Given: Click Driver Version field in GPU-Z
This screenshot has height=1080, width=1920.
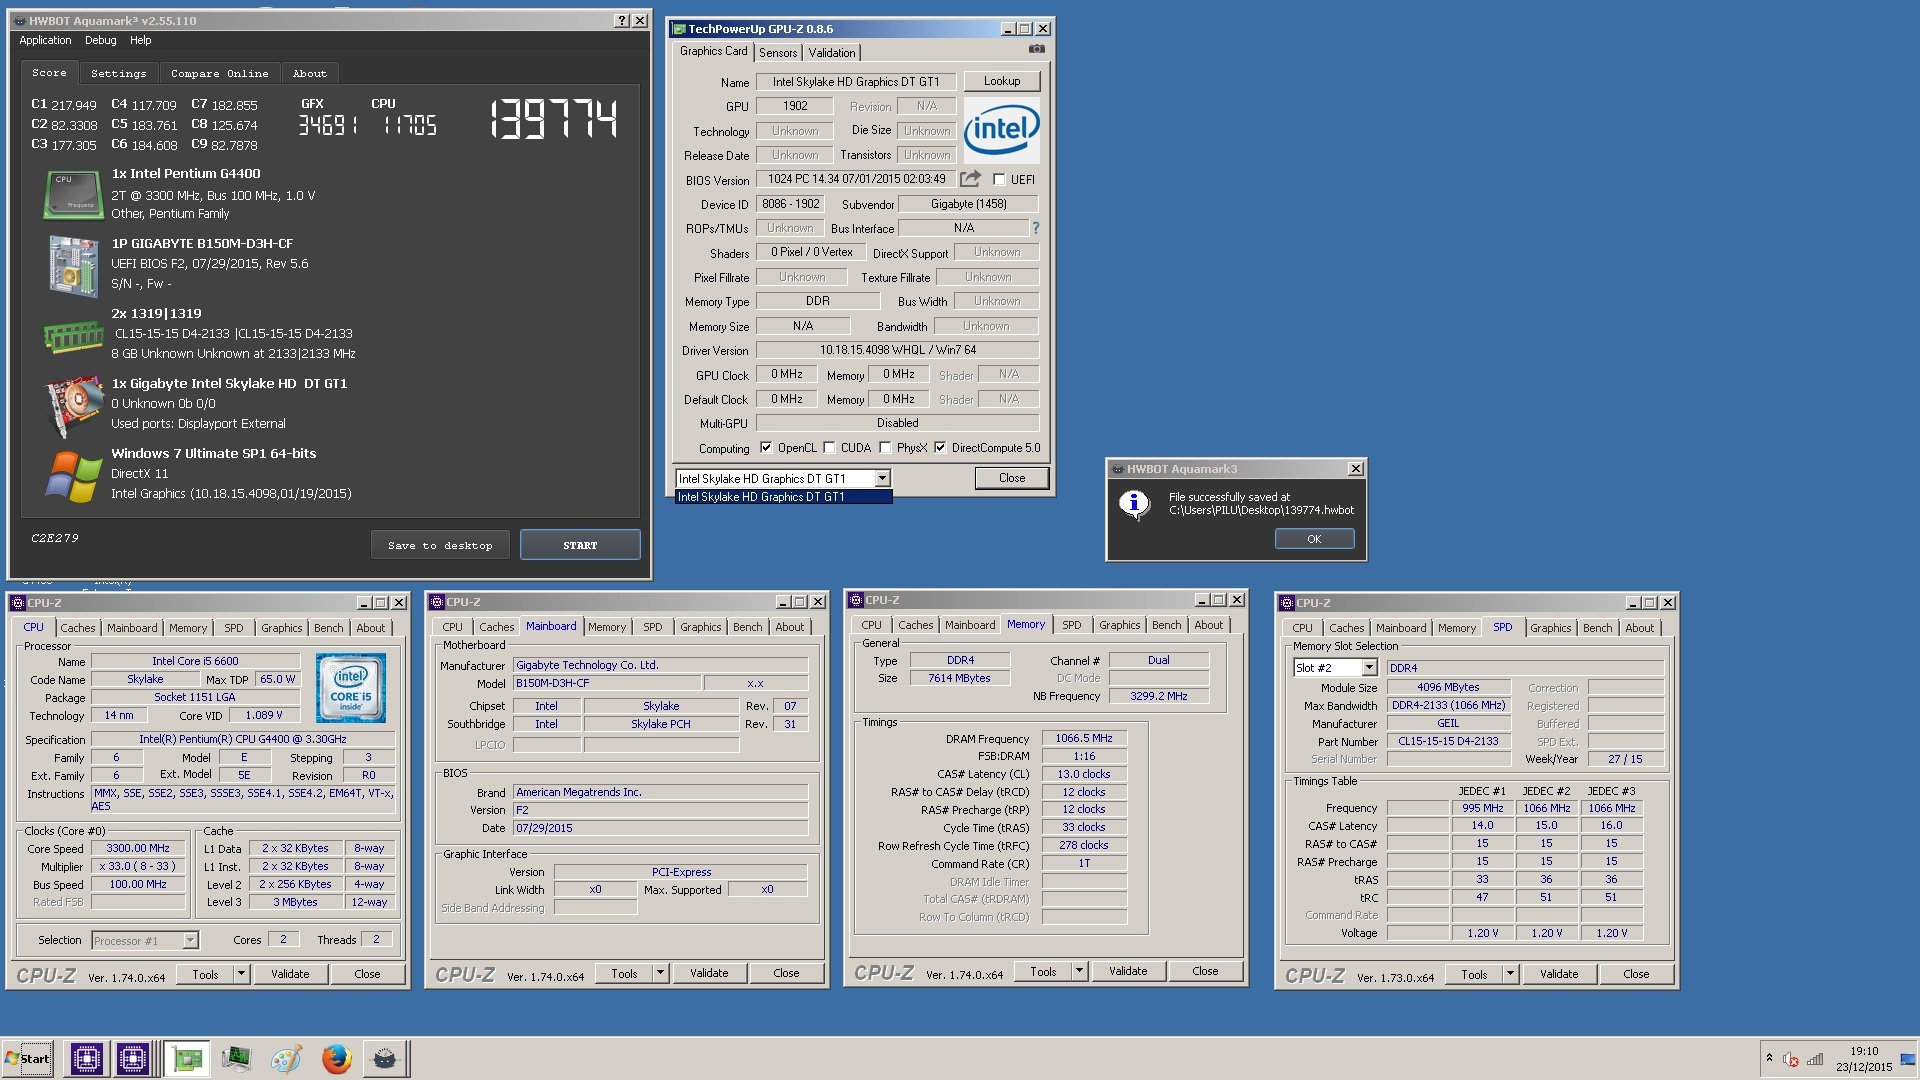Looking at the screenshot, I should [x=897, y=350].
